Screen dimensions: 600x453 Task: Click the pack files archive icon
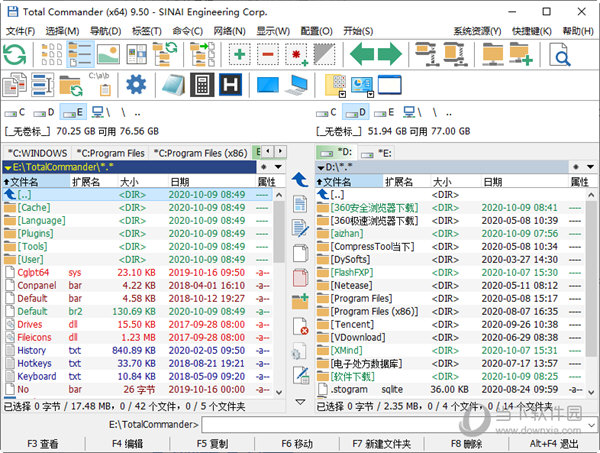[427, 54]
